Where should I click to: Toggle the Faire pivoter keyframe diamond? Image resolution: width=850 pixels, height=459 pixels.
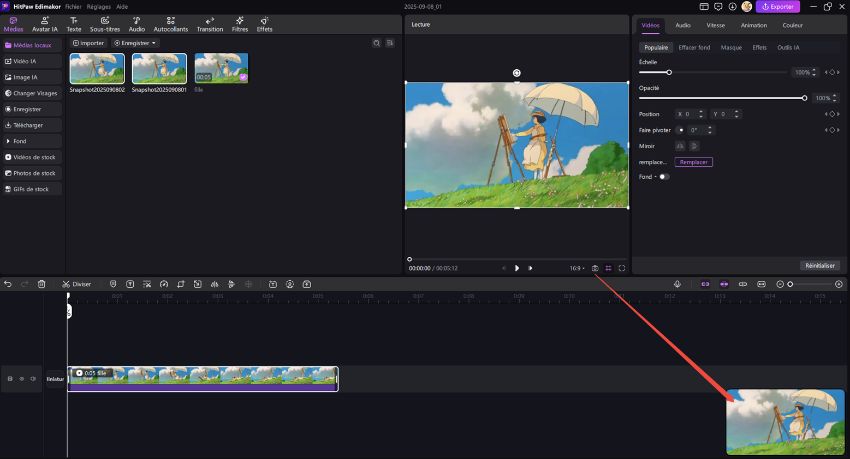tap(832, 130)
